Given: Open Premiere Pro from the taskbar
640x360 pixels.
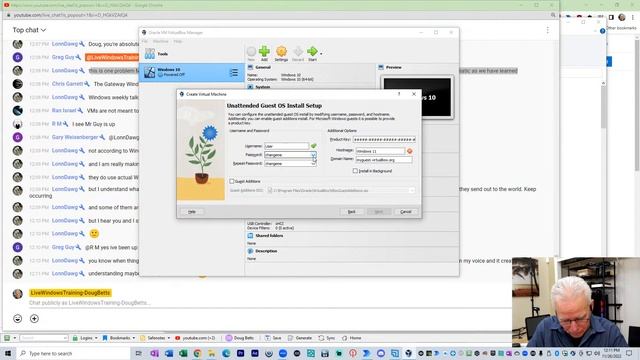Looking at the screenshot, I should tap(240, 353).
